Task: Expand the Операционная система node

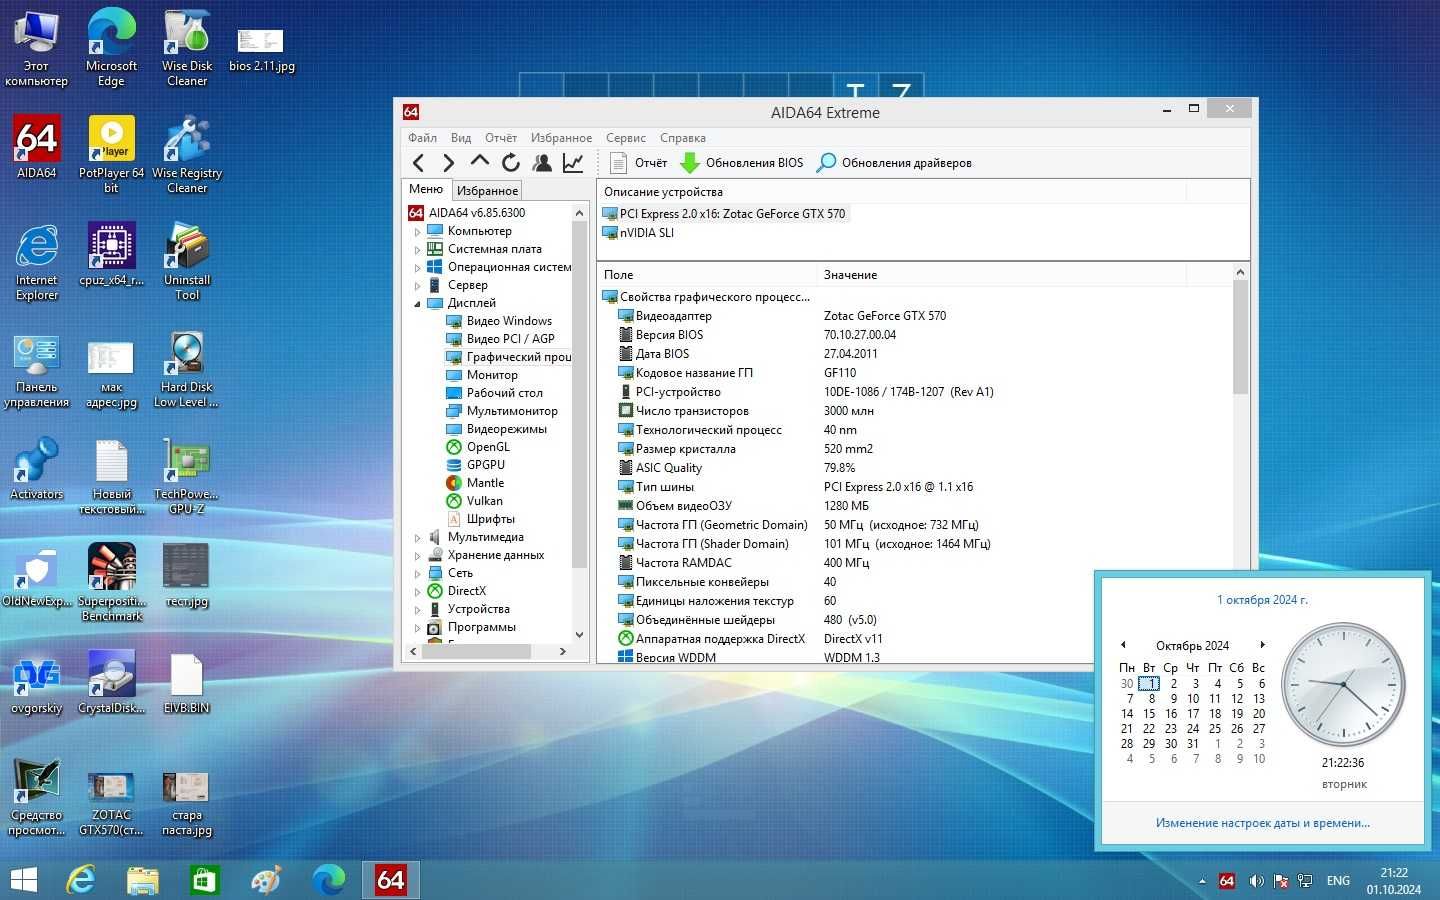Action: (x=418, y=267)
